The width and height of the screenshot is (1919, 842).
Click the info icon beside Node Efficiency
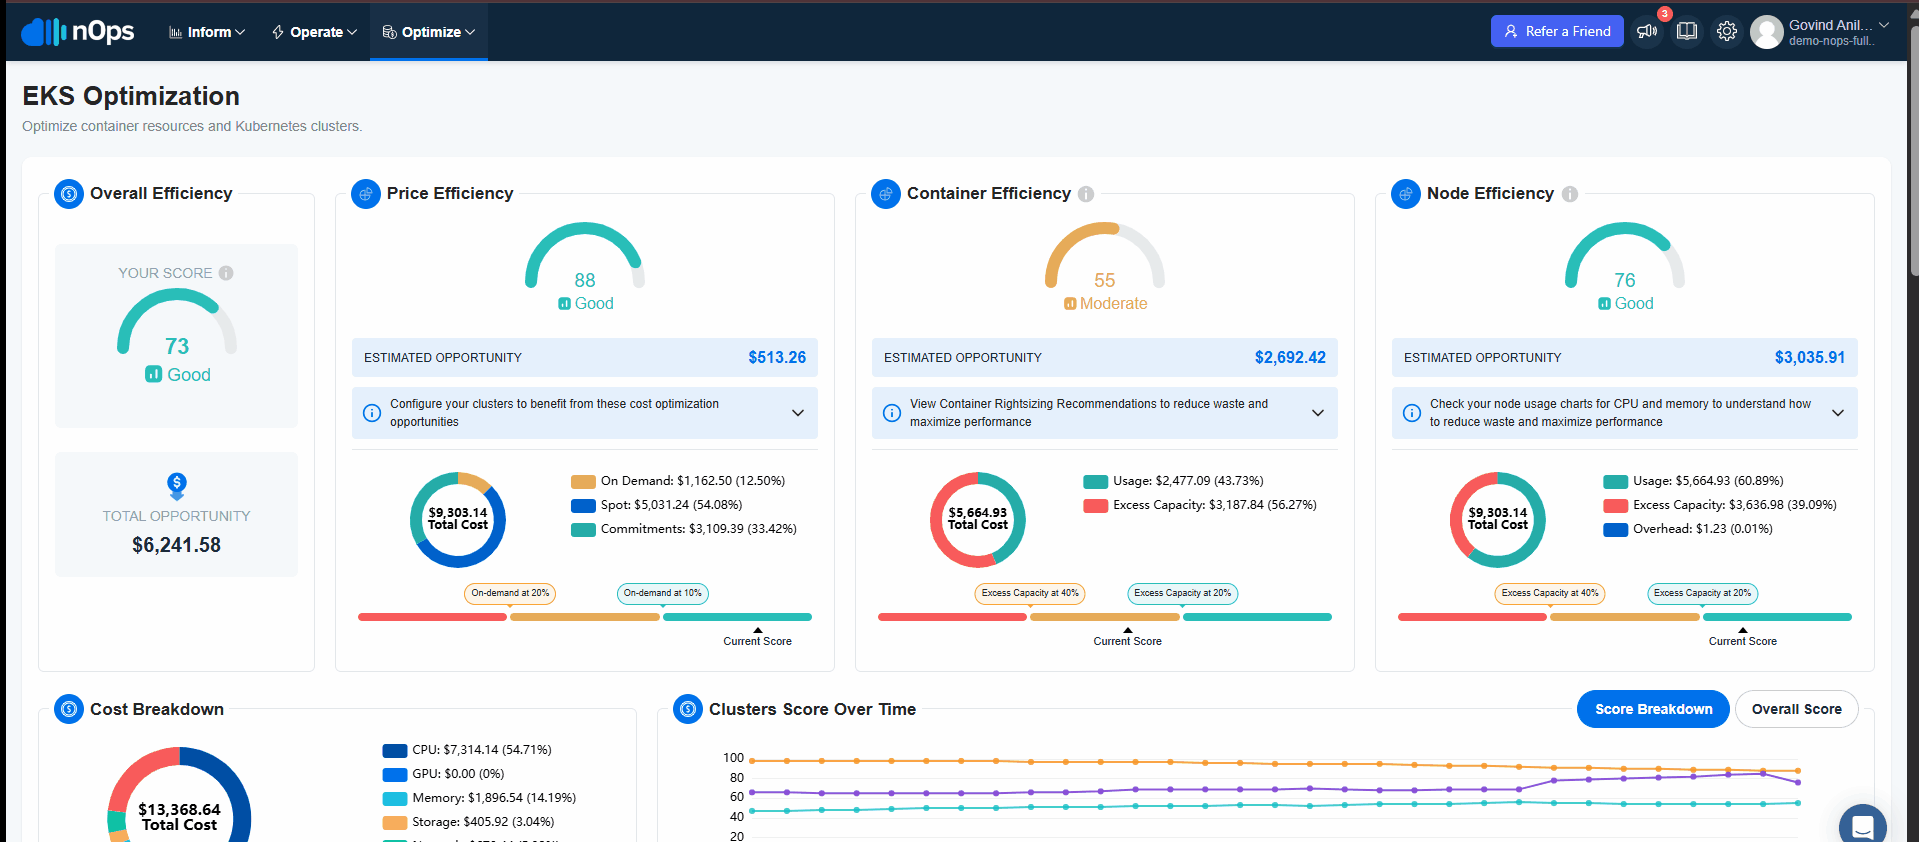coord(1570,194)
